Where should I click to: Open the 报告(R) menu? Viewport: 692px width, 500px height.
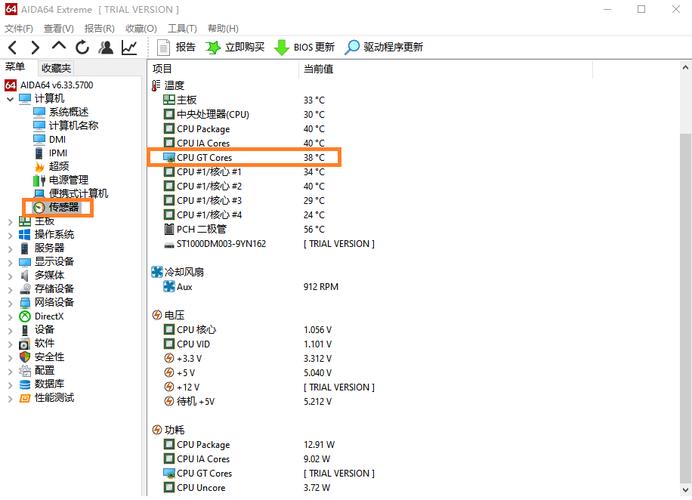coord(99,29)
